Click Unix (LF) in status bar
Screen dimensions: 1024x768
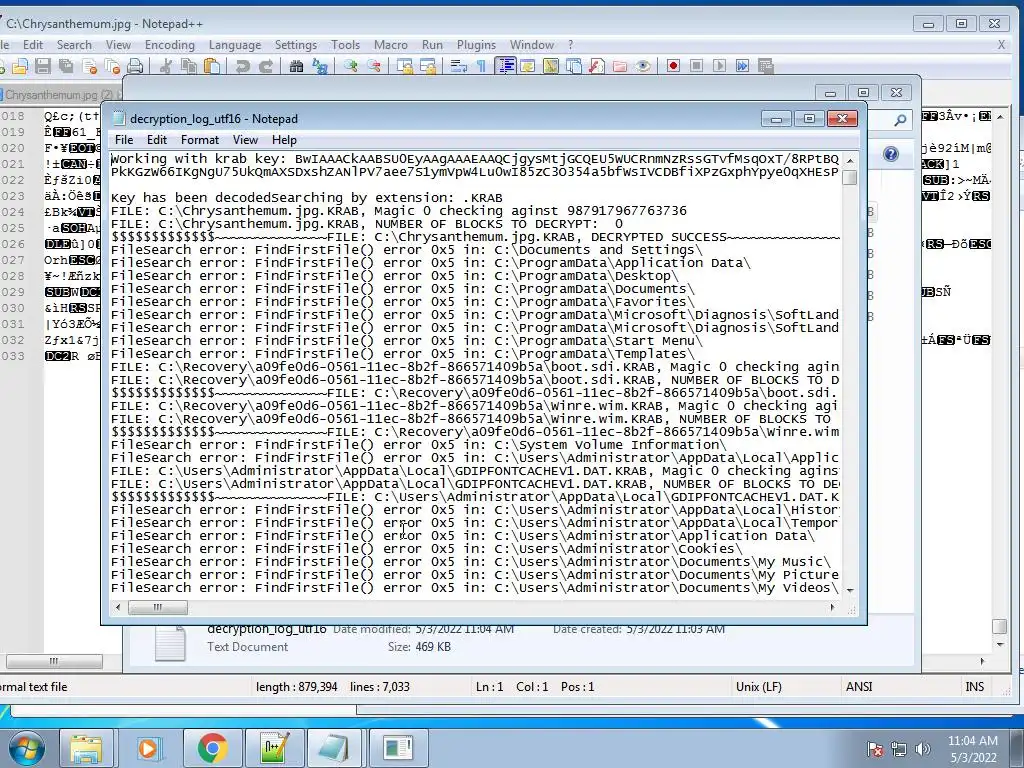[759, 686]
